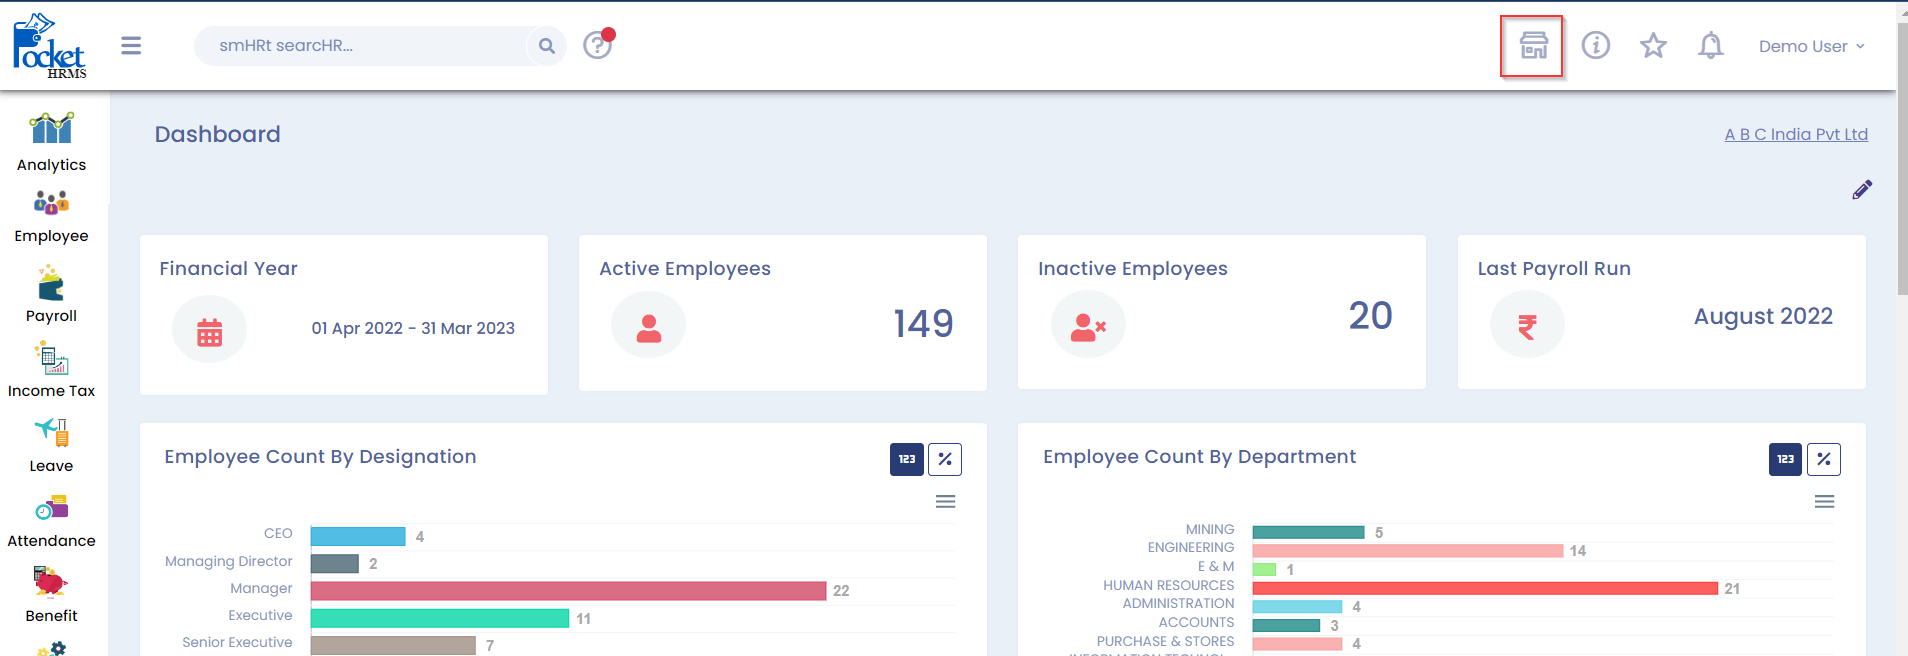Click the search magnifier button
The width and height of the screenshot is (1908, 656).
tap(546, 46)
